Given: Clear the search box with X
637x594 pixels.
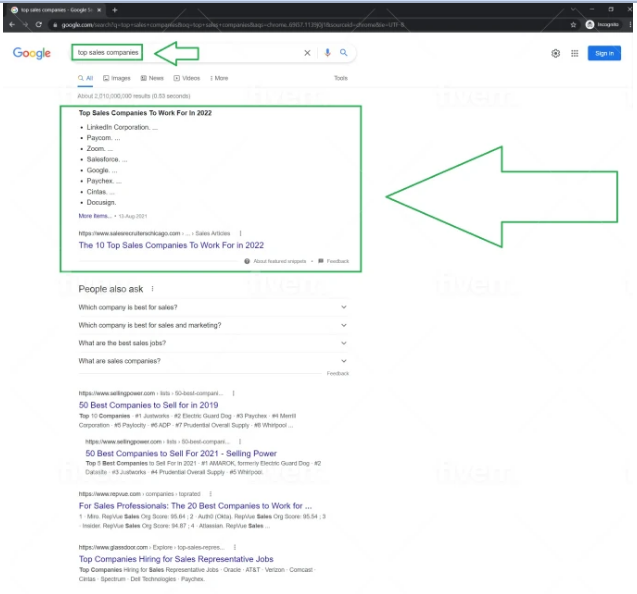Looking at the screenshot, I should click(x=307, y=53).
